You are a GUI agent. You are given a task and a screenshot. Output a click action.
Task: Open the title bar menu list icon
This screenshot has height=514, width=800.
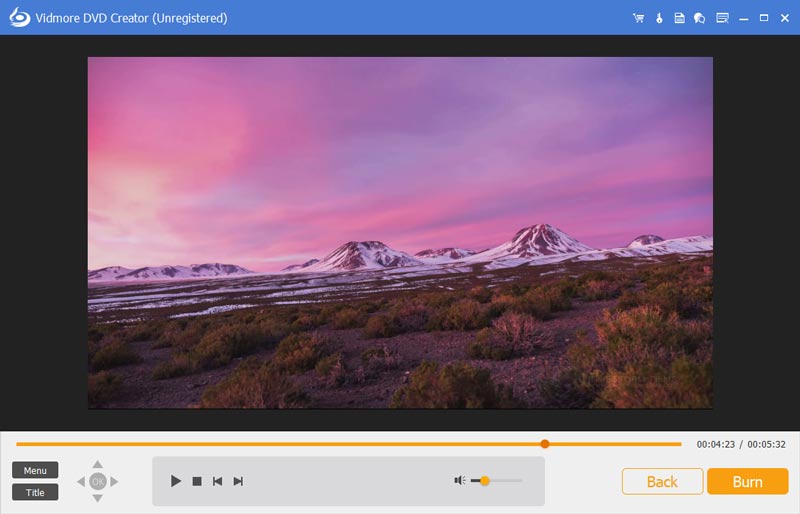click(x=722, y=18)
